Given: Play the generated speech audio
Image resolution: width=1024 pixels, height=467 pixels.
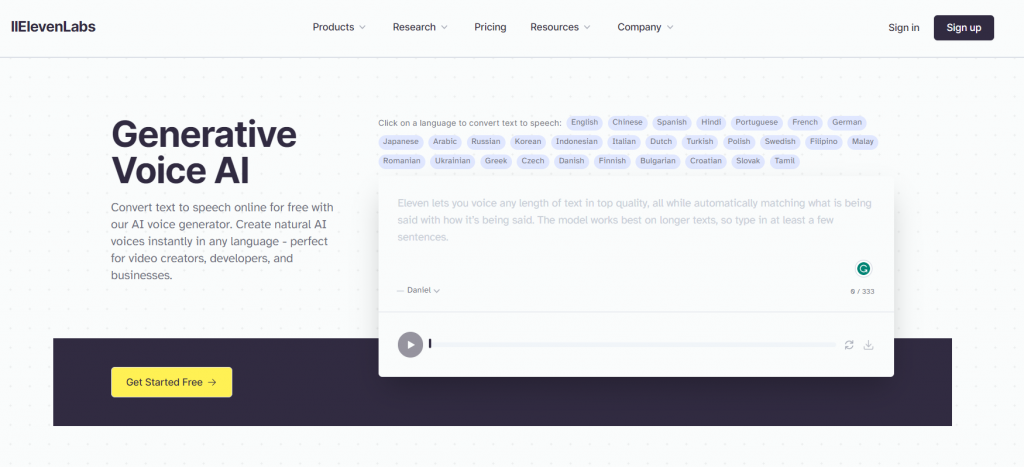Looking at the screenshot, I should click(410, 344).
